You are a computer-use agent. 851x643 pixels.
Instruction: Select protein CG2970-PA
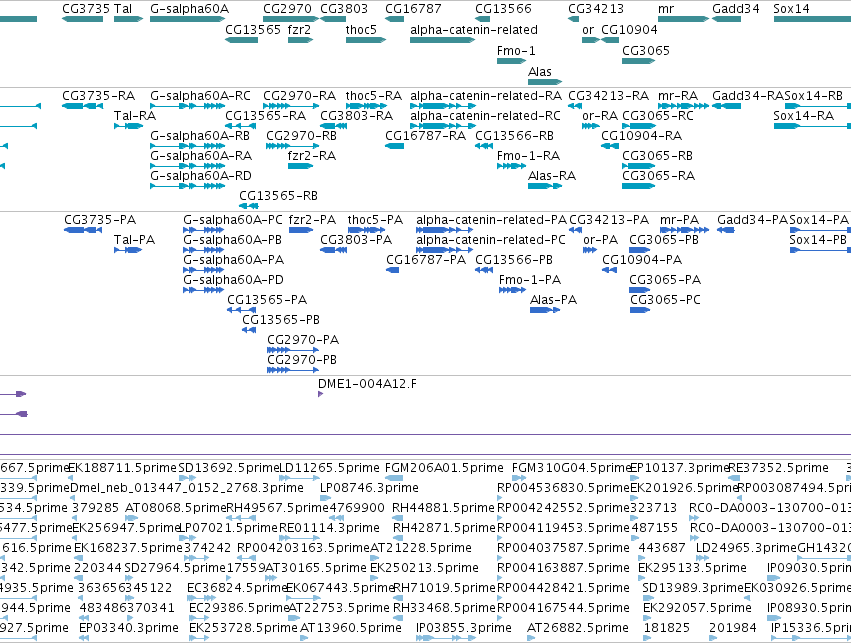point(303,340)
